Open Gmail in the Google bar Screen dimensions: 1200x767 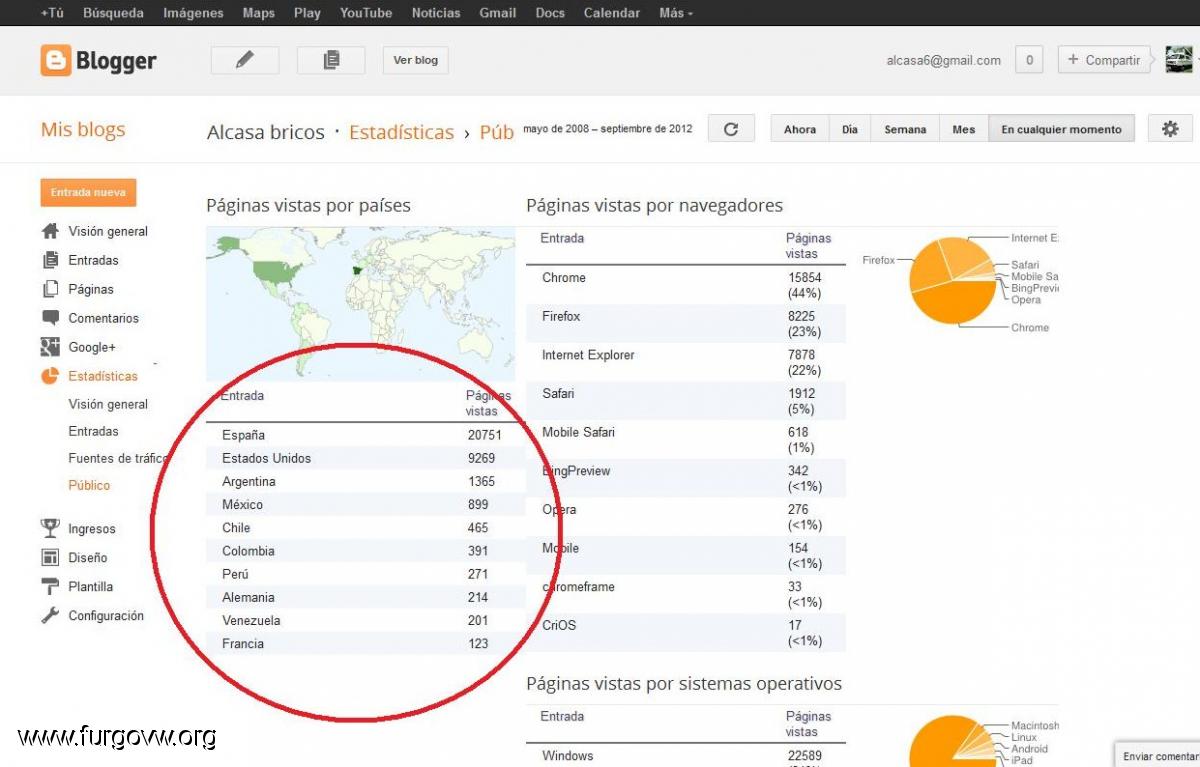click(x=497, y=13)
